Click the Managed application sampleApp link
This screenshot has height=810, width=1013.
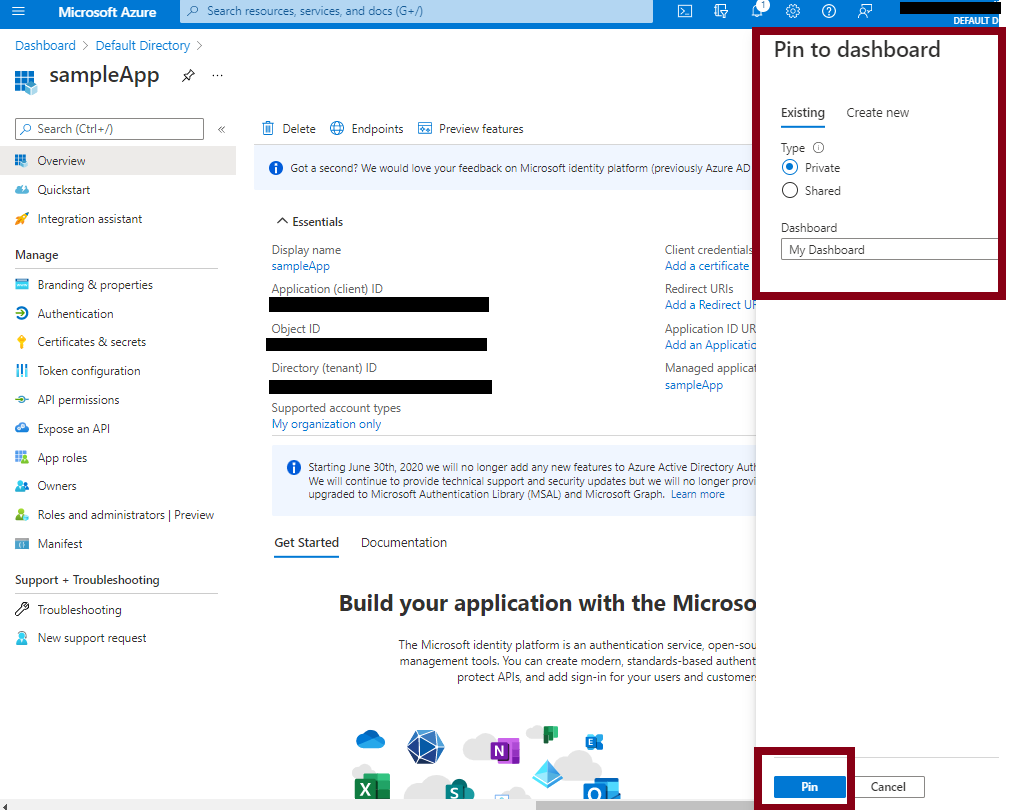coord(694,385)
